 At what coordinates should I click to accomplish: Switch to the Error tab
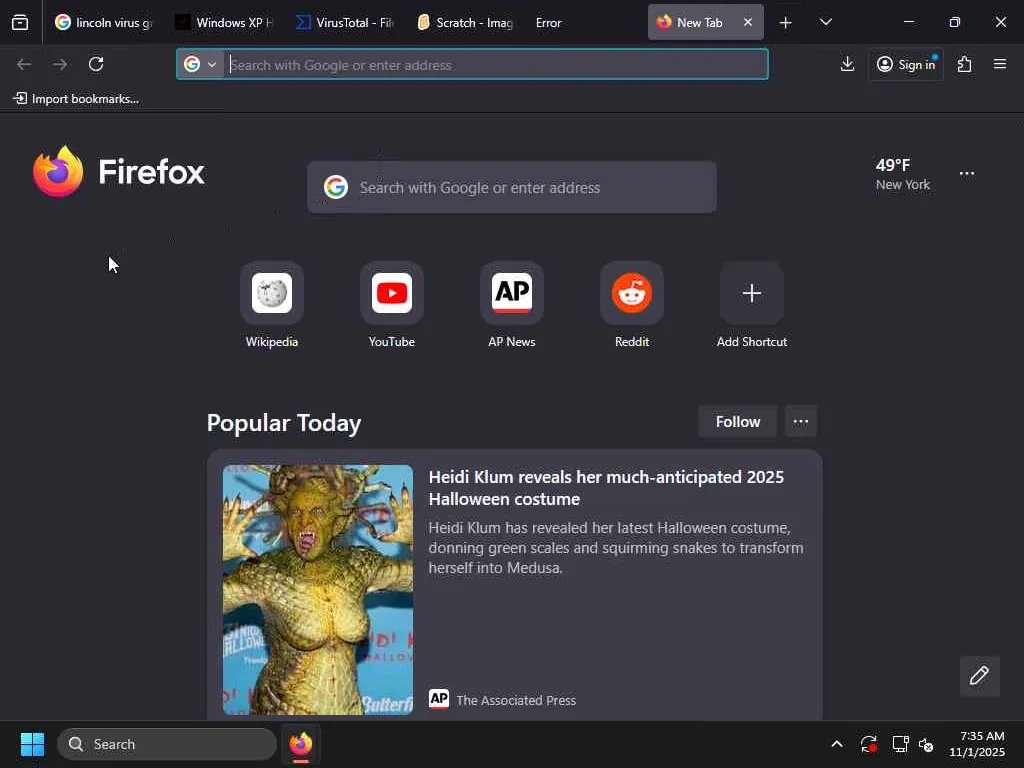[585, 23]
